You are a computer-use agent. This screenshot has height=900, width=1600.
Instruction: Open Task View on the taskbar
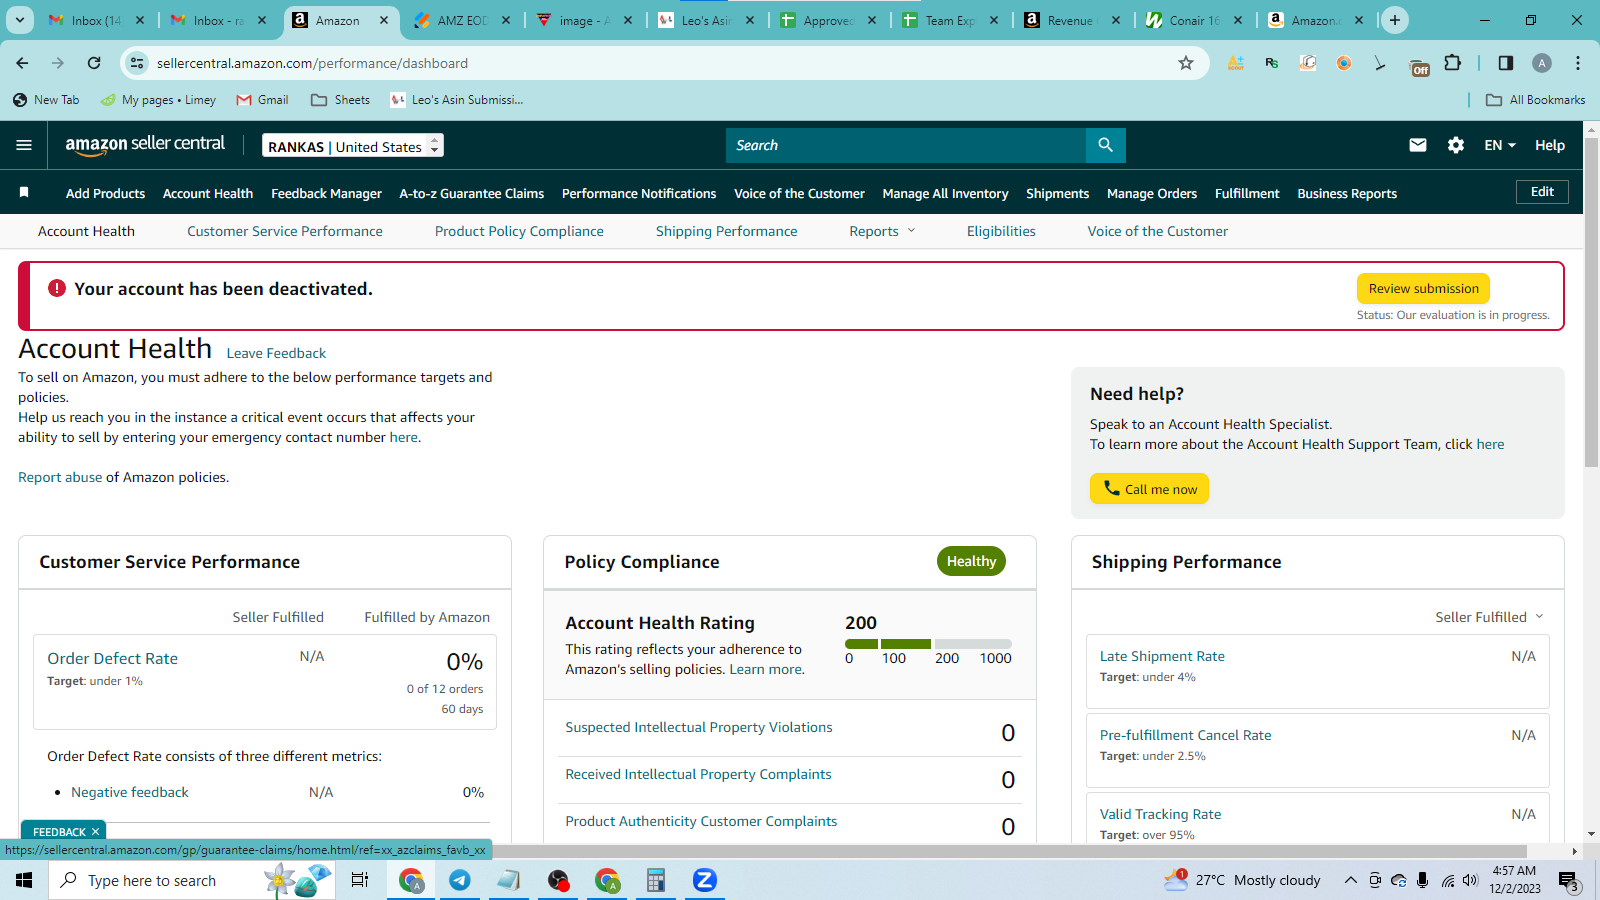point(360,880)
